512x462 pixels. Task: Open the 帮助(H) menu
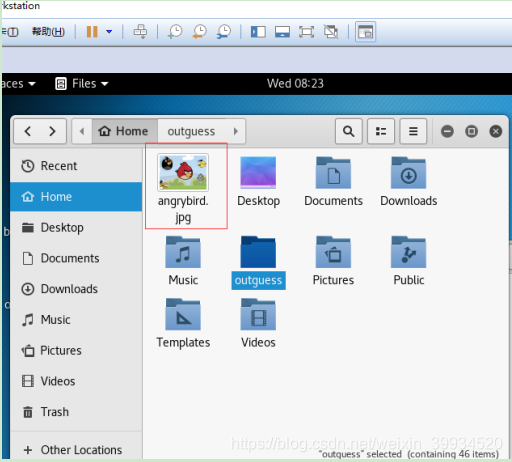(48, 32)
